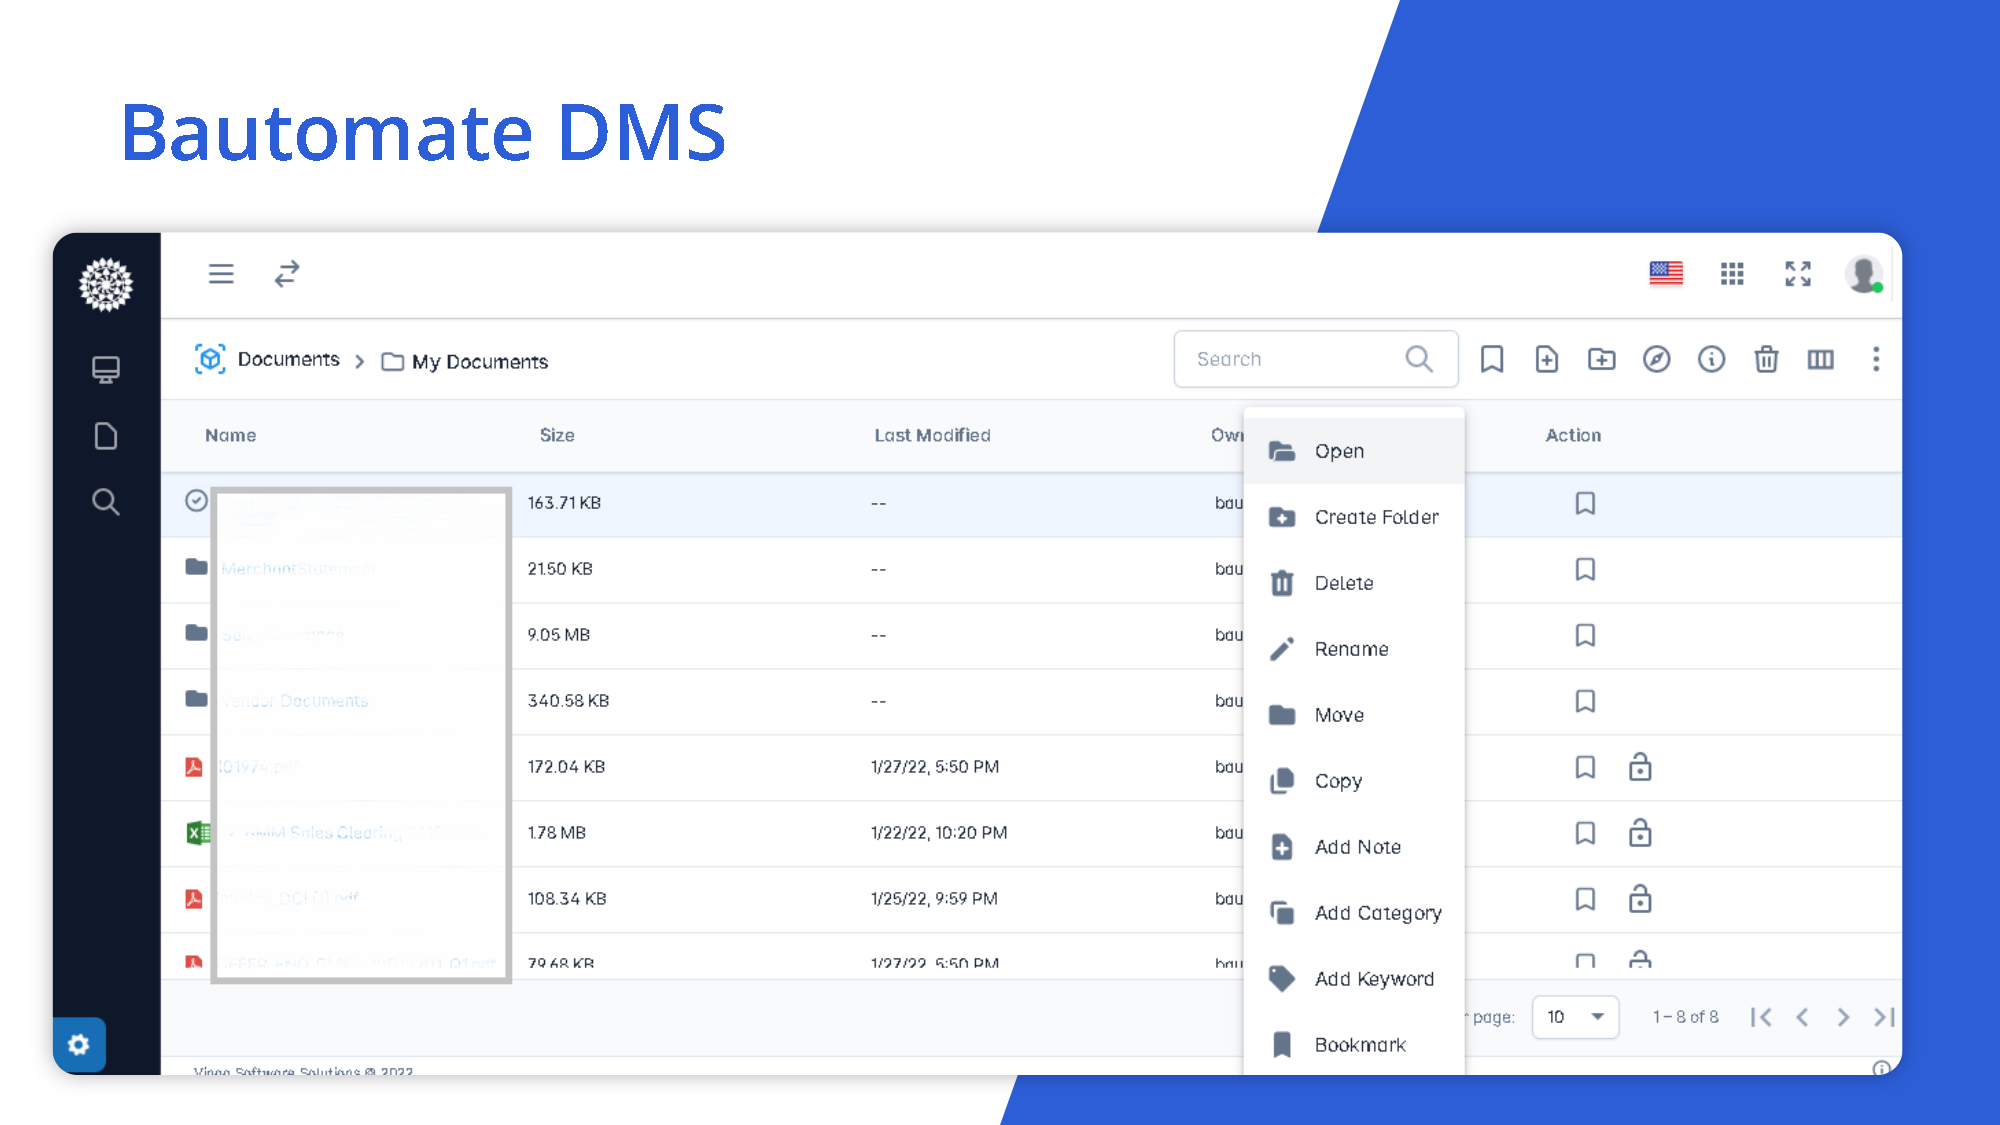Select Rename from the context menu
This screenshot has height=1125, width=2000.
(1351, 649)
